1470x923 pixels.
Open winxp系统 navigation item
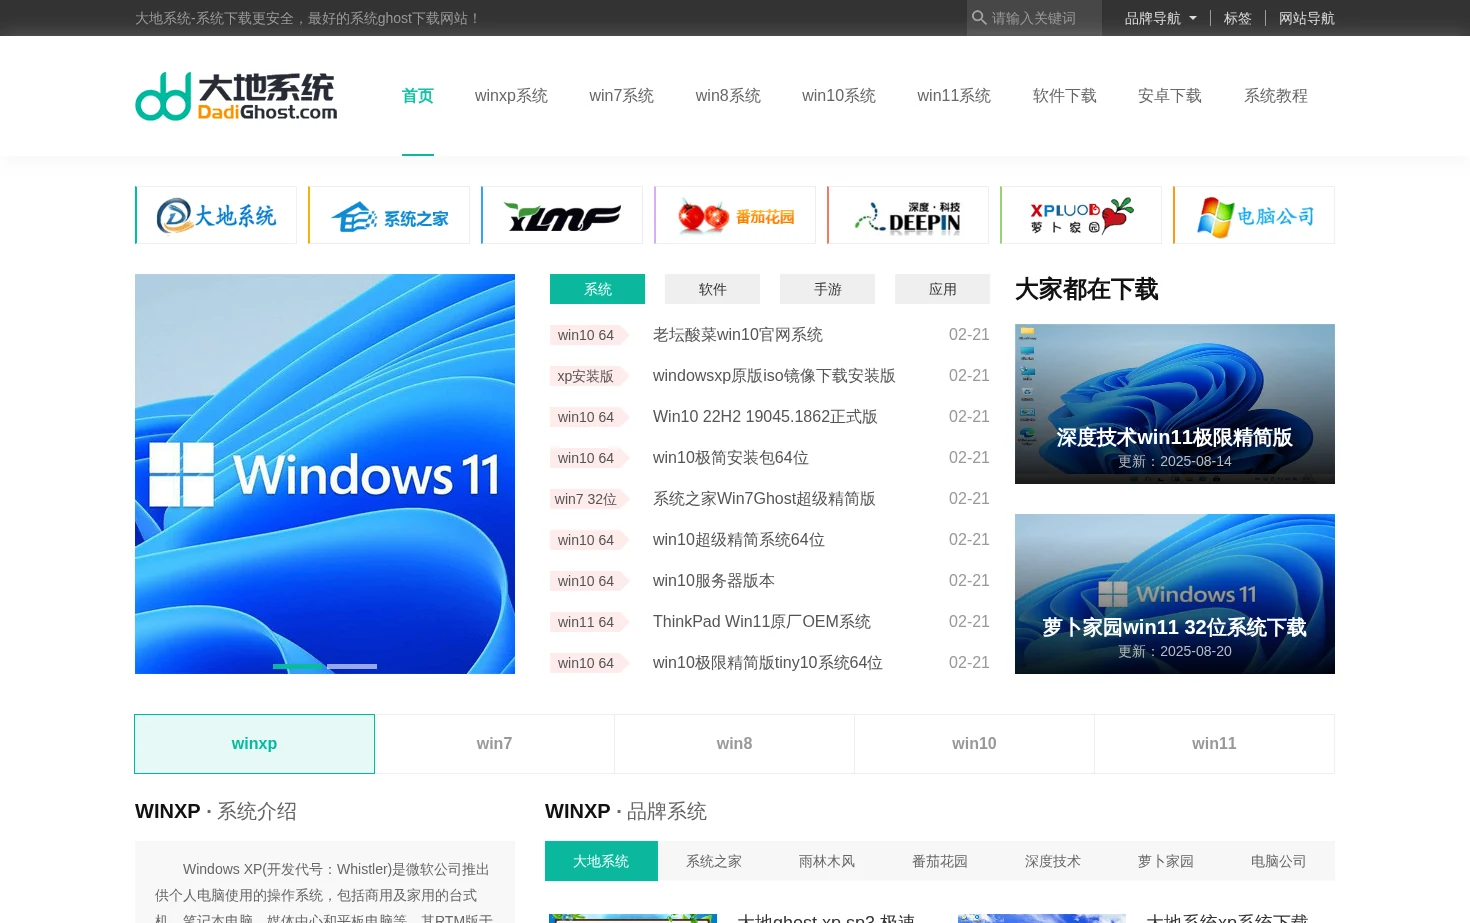tap(511, 96)
